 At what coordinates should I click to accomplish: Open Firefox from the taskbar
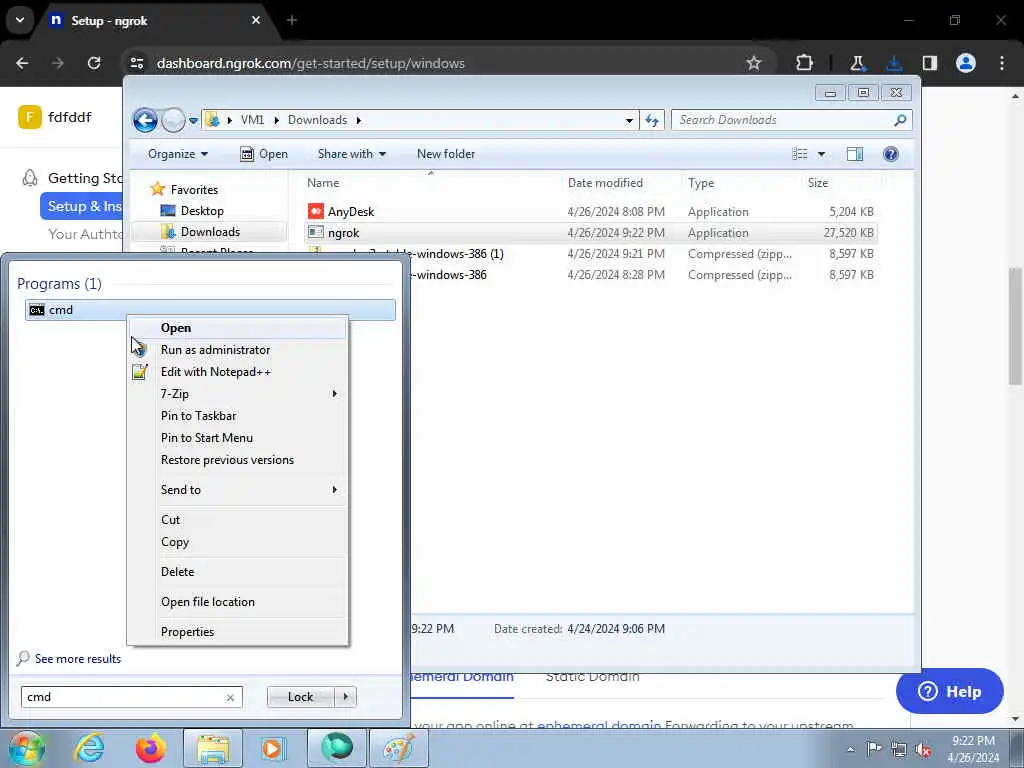coord(150,748)
